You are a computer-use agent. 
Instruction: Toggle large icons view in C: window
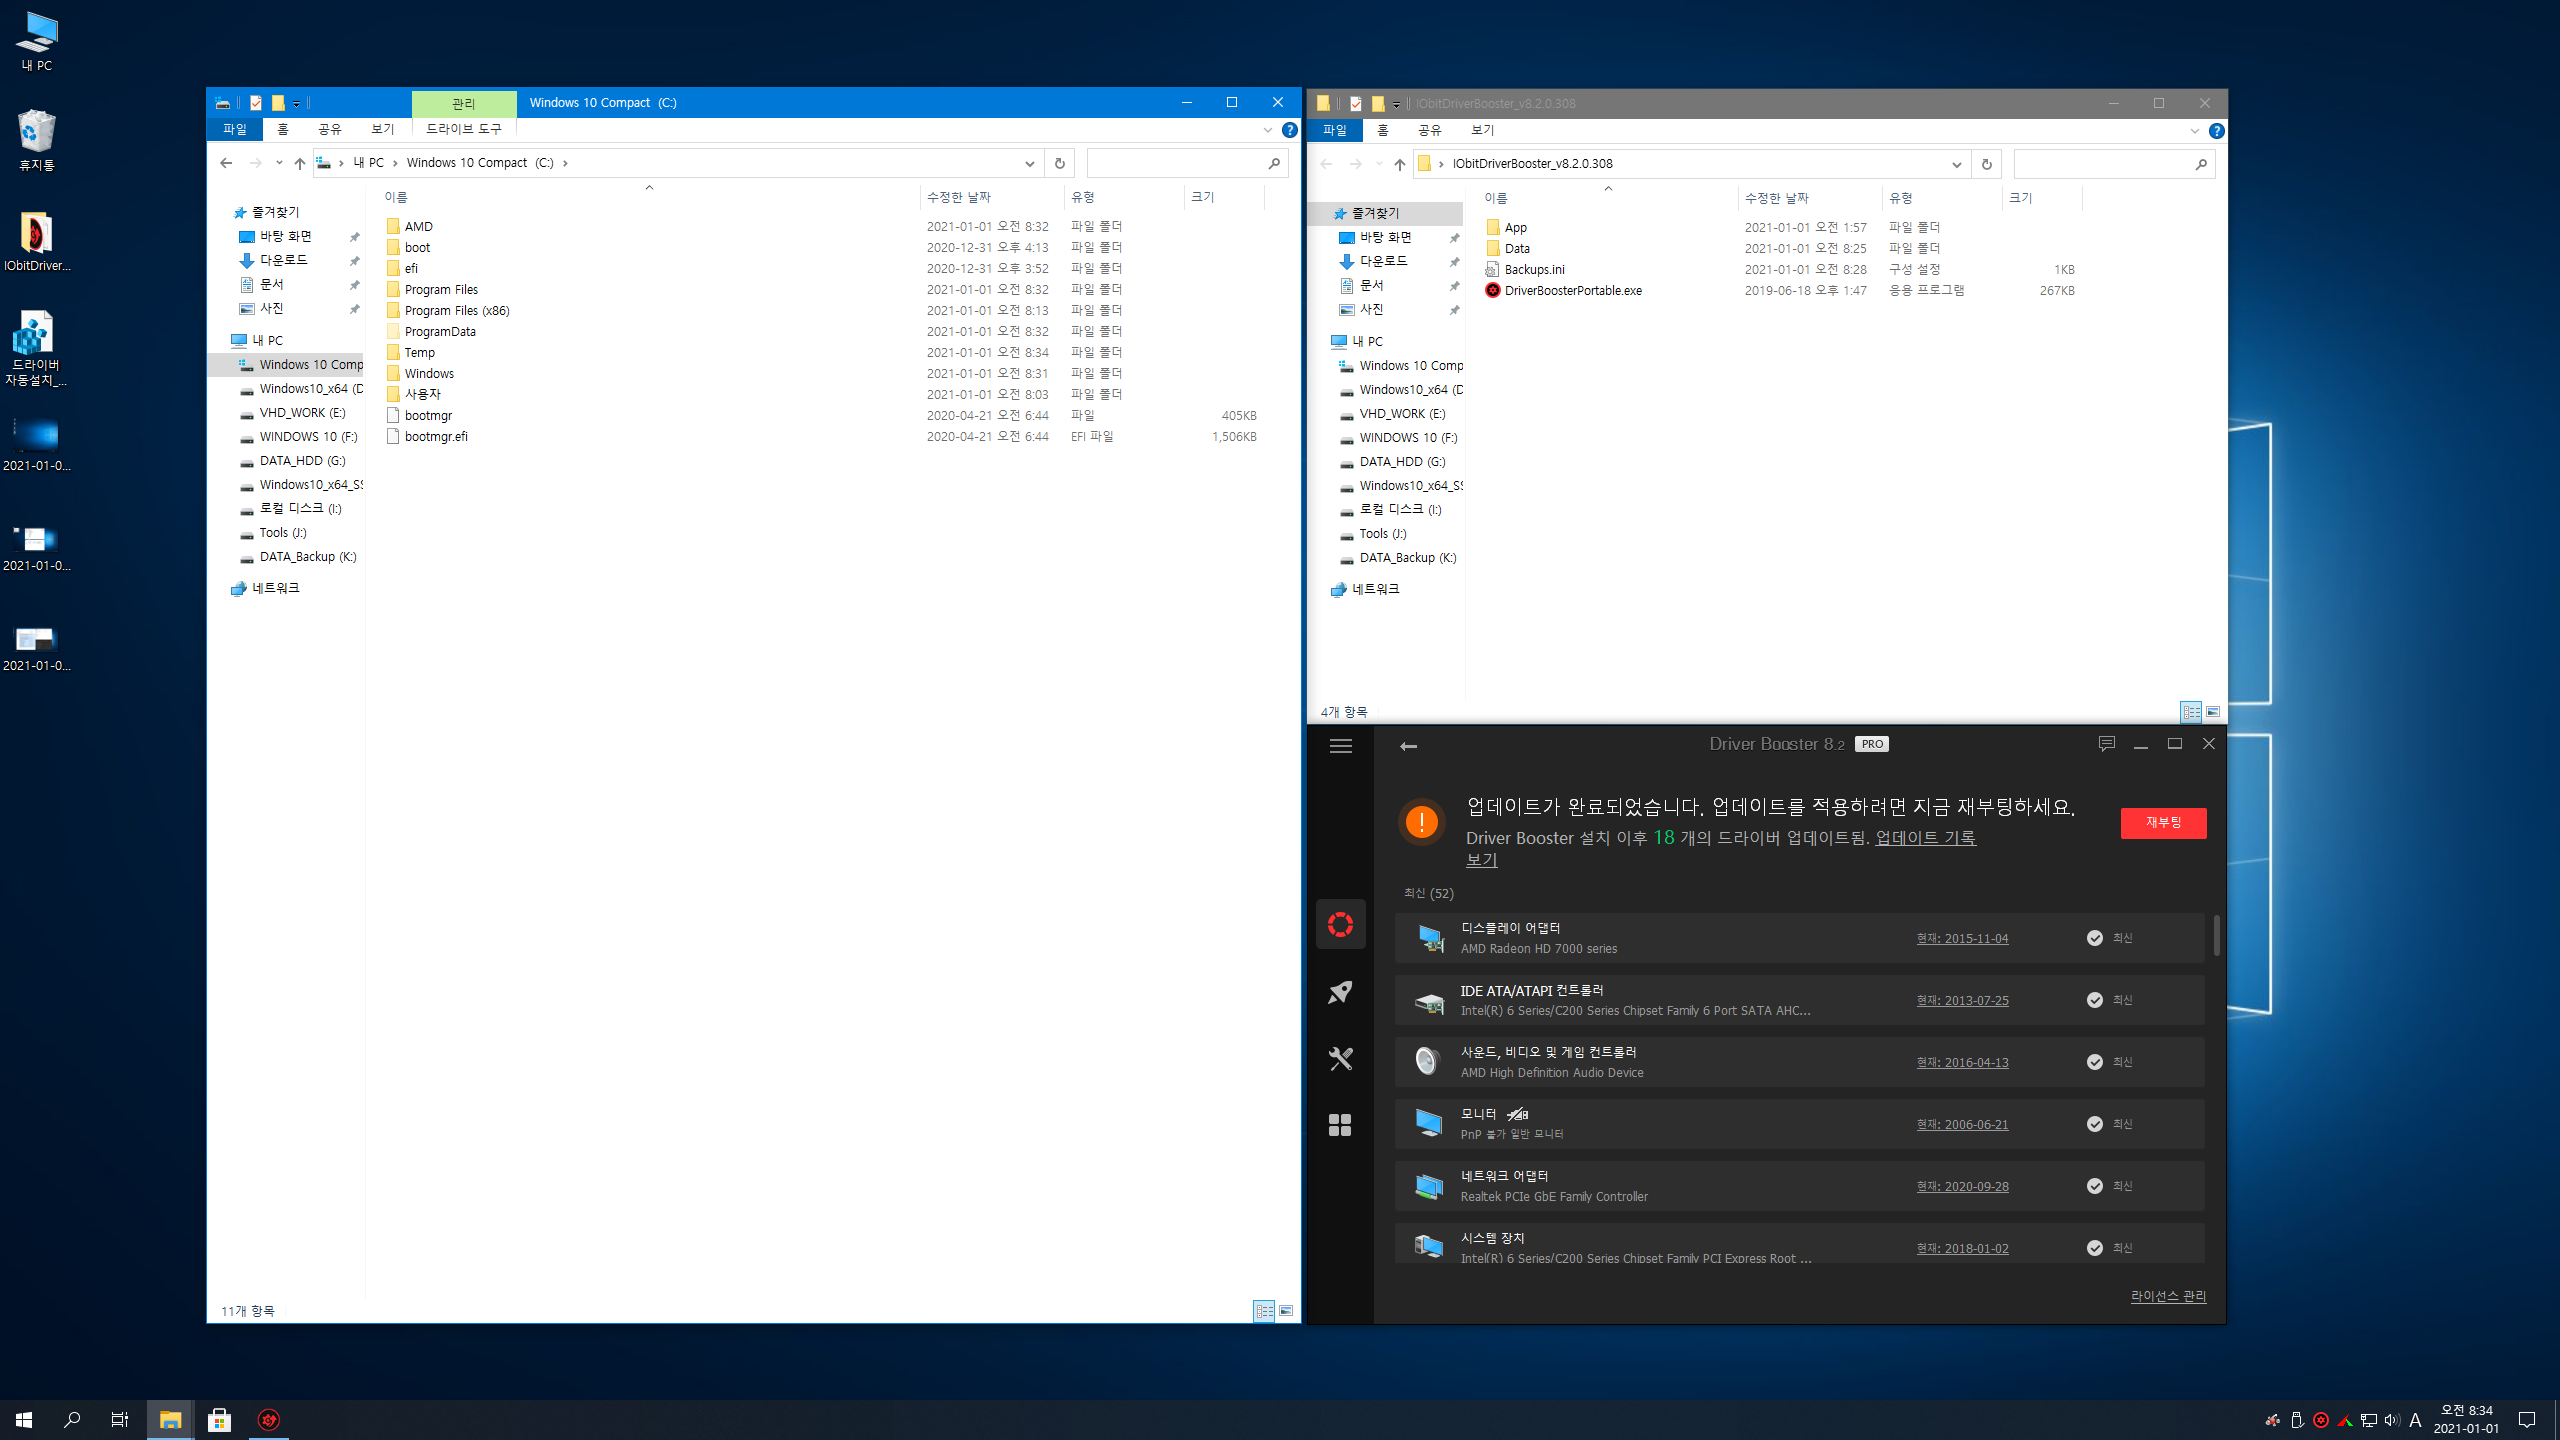point(1286,1311)
